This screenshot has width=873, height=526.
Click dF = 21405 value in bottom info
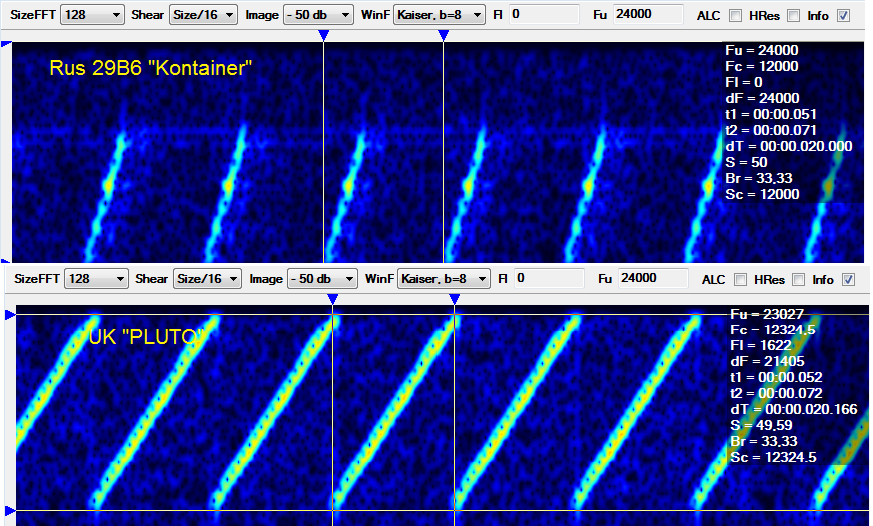tap(767, 361)
